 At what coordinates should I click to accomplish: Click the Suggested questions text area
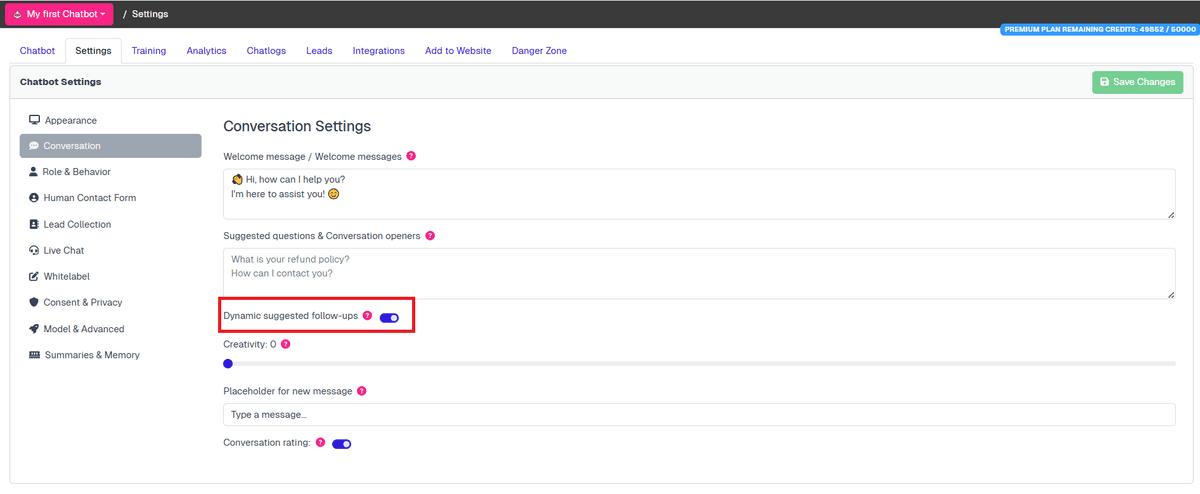tap(698, 273)
